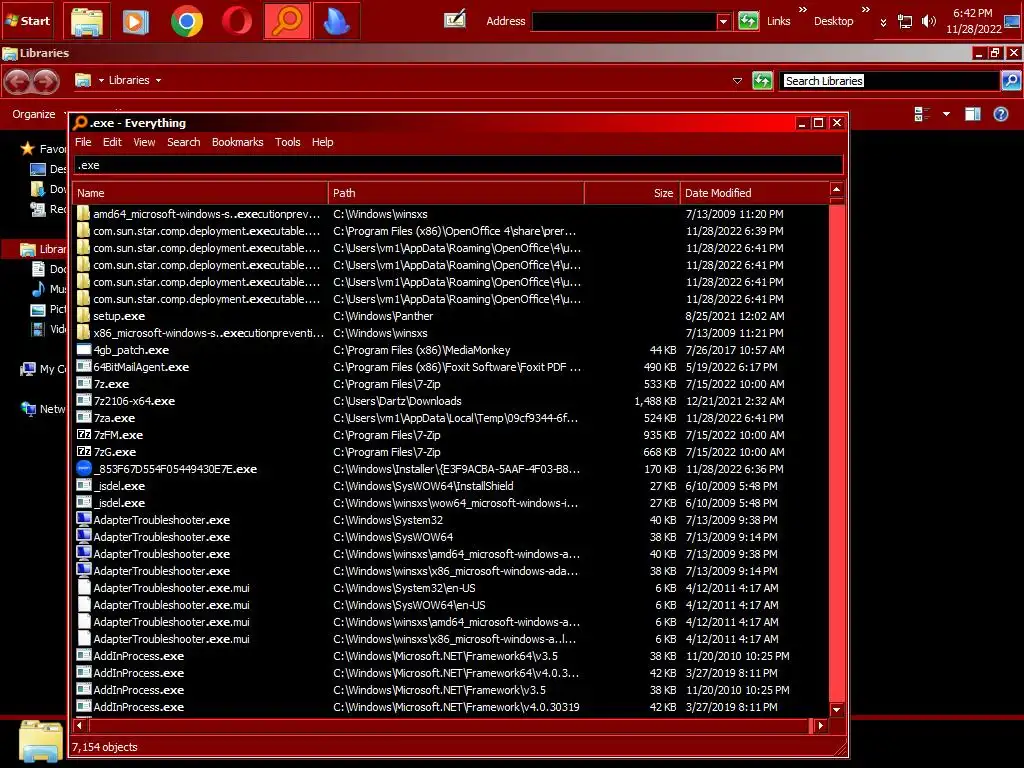1024x768 pixels.
Task: Click the horizontal scroll right arrow
Action: pyautogui.click(x=820, y=725)
